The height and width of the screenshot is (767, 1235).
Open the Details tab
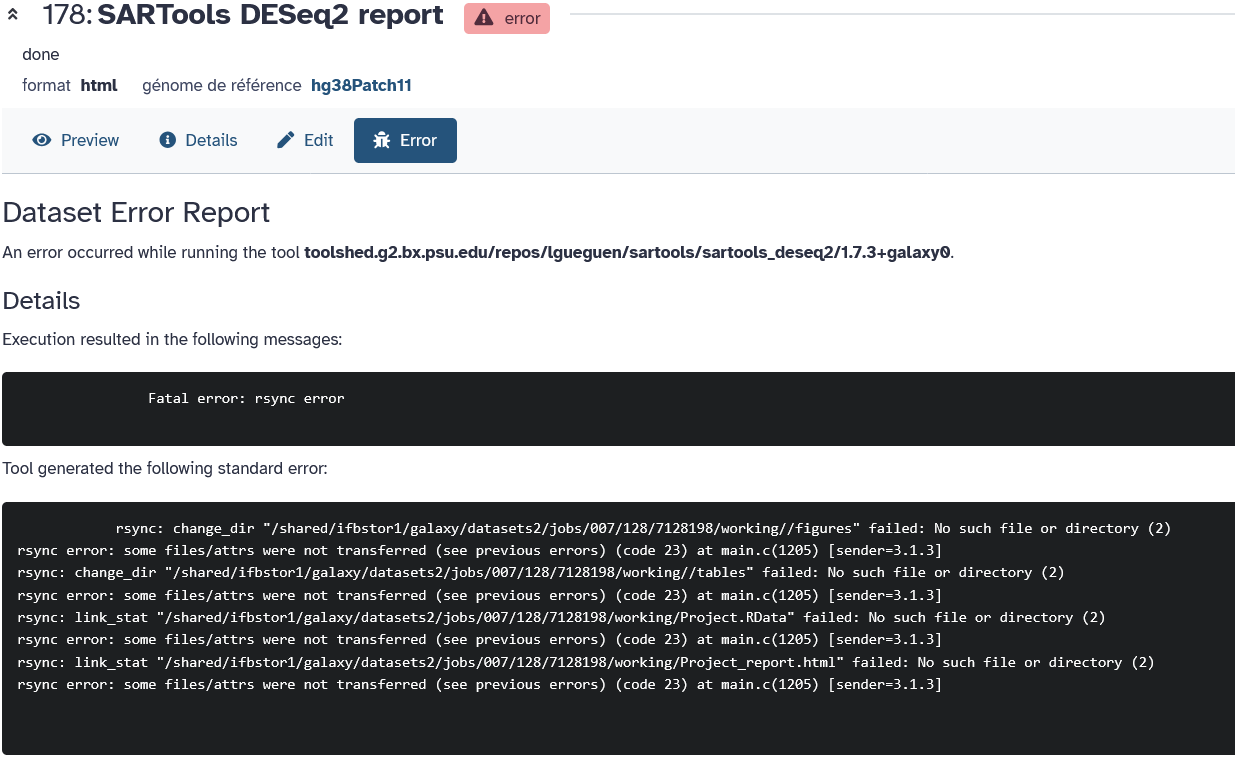(199, 140)
